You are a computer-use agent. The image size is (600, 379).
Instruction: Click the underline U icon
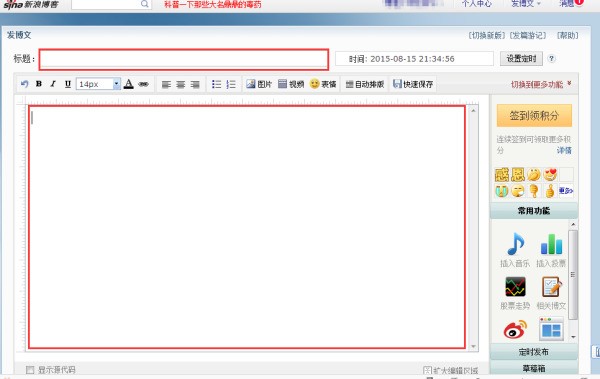(x=68, y=84)
